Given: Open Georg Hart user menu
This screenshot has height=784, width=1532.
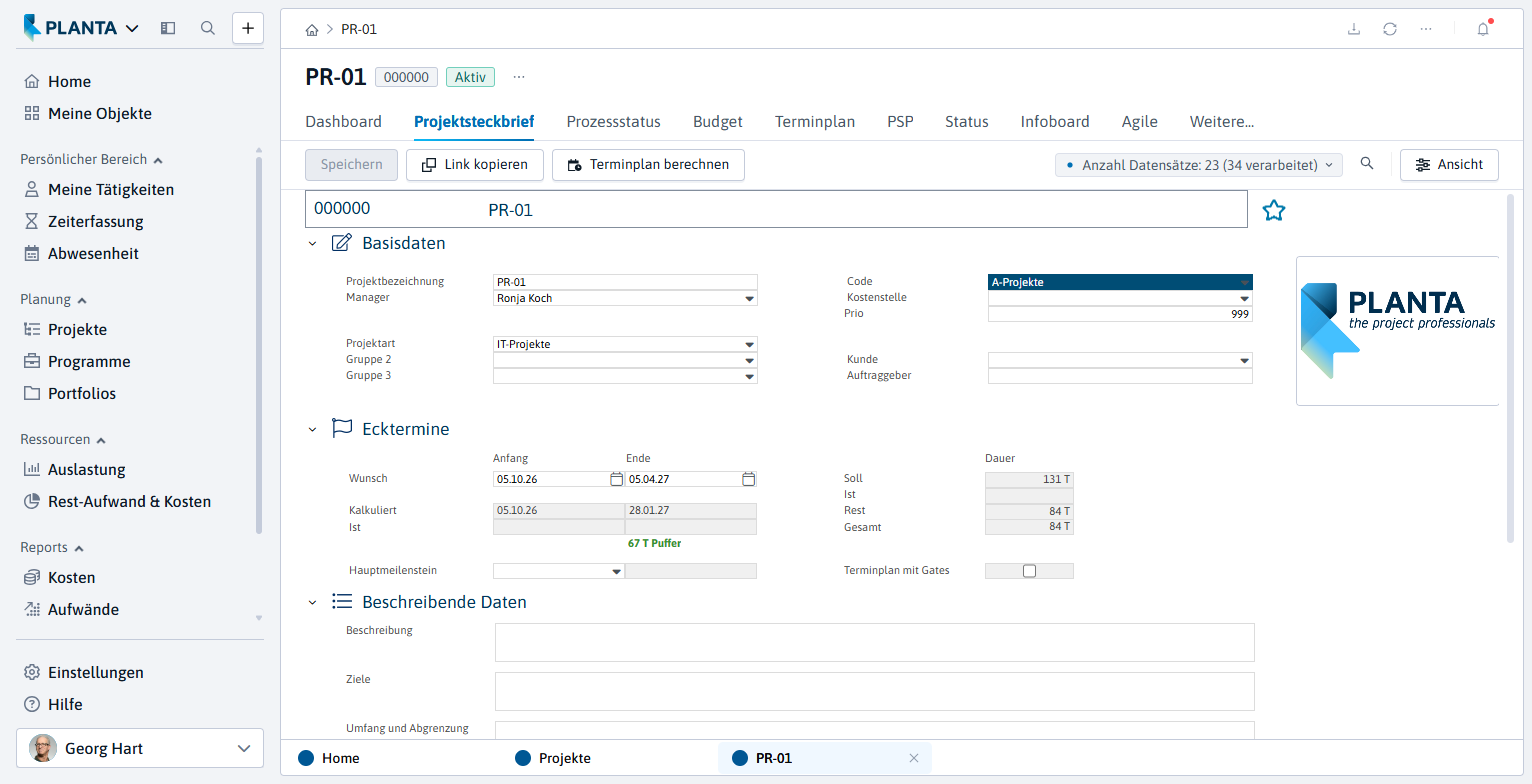Looking at the screenshot, I should coord(140,748).
